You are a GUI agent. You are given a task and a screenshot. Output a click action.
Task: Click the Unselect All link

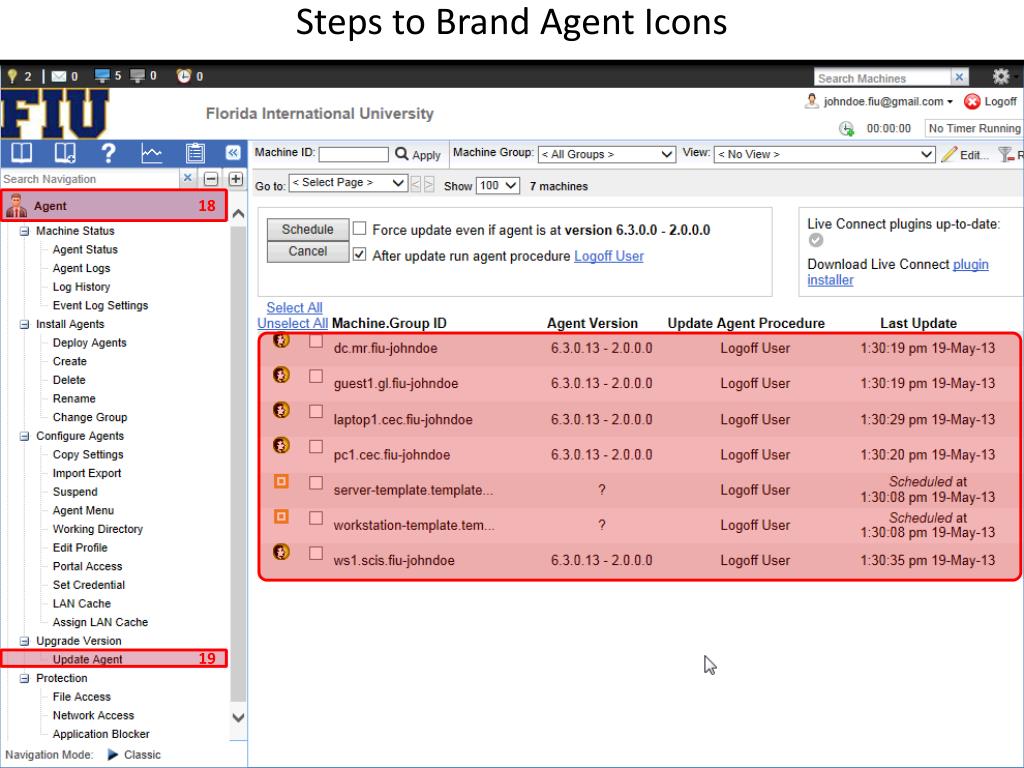[x=293, y=323]
